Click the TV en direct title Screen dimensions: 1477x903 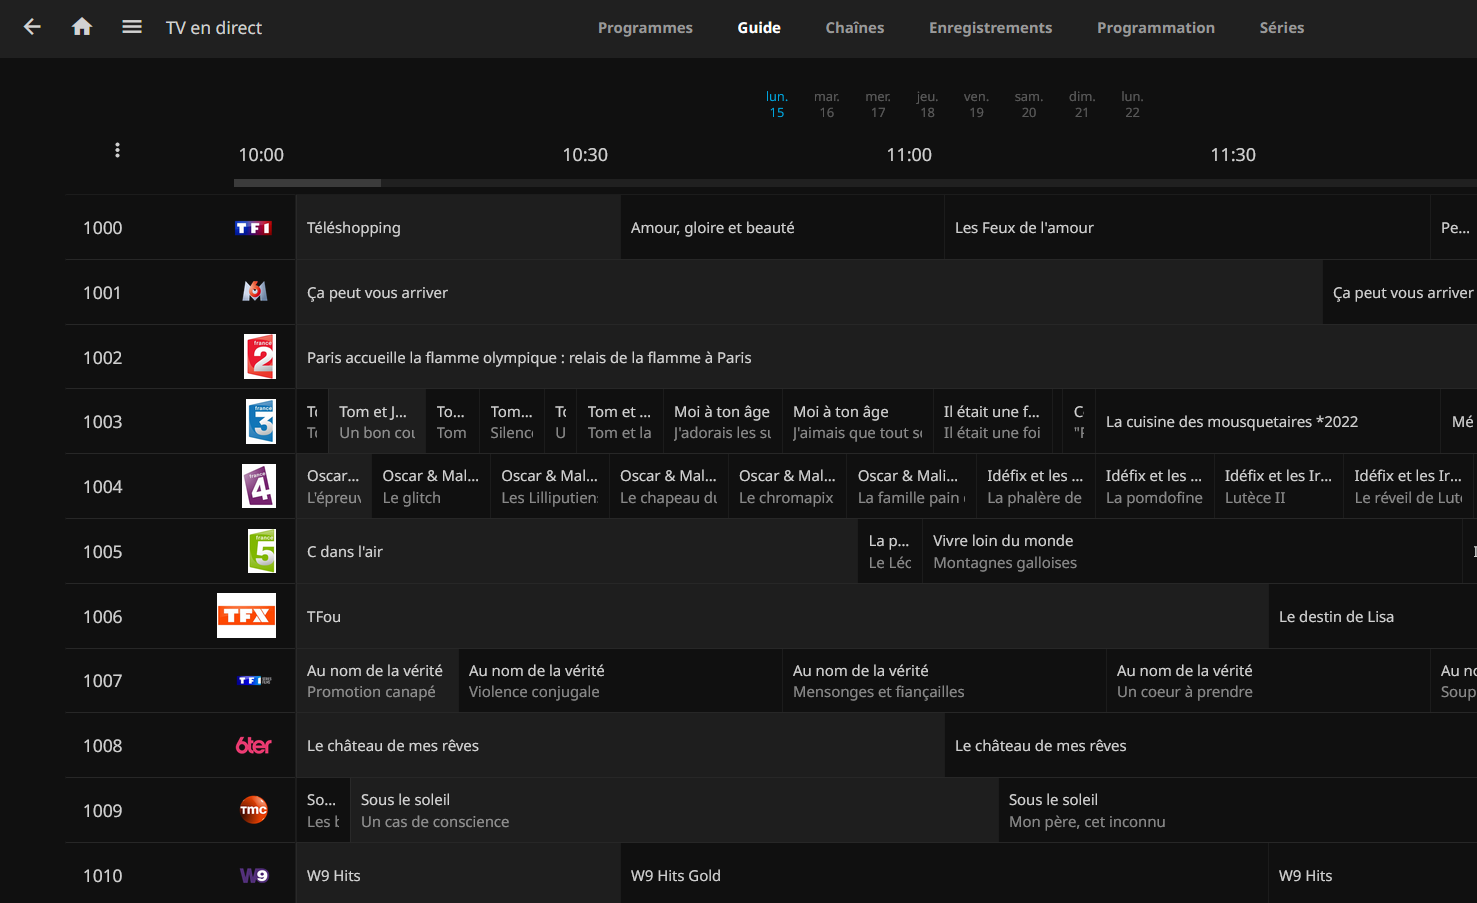214,28
